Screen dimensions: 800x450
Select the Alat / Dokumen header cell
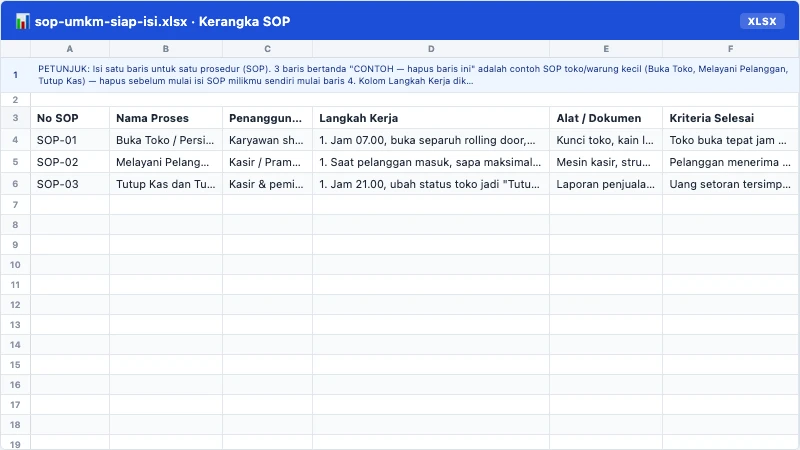point(606,118)
